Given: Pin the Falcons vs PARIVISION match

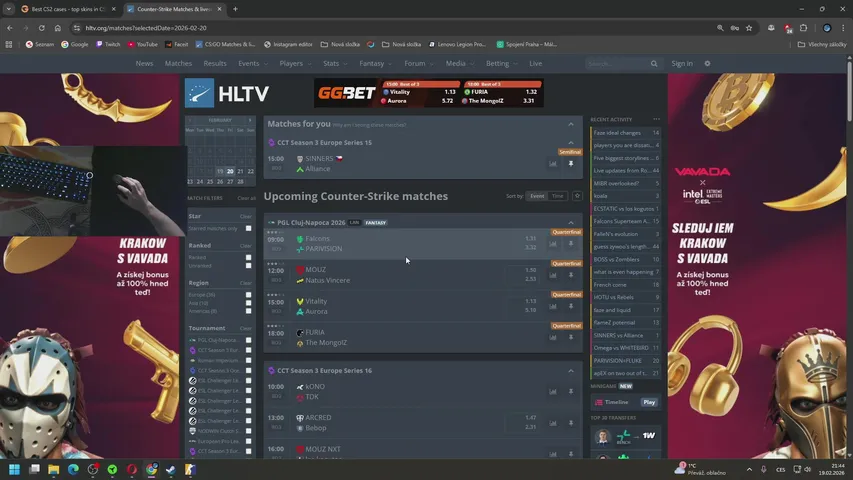Looking at the screenshot, I should point(571,244).
